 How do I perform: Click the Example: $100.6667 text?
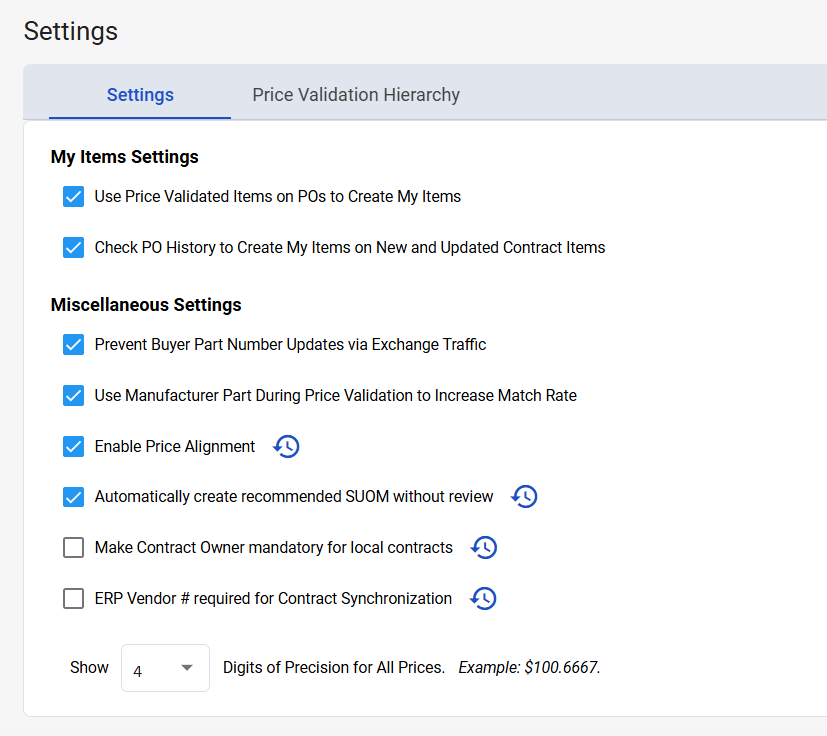pos(529,667)
